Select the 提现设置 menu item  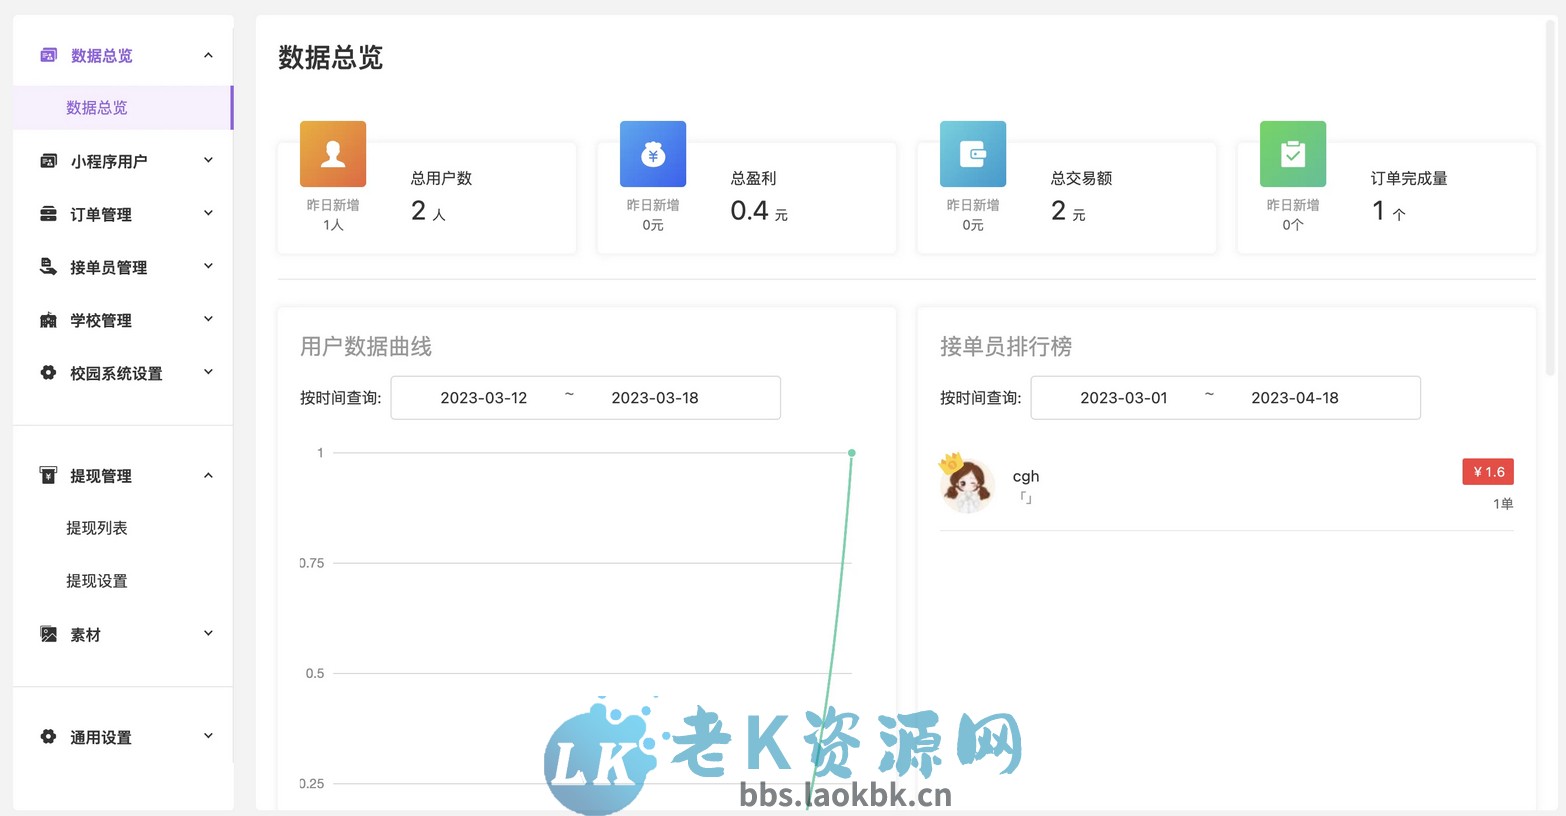point(96,580)
